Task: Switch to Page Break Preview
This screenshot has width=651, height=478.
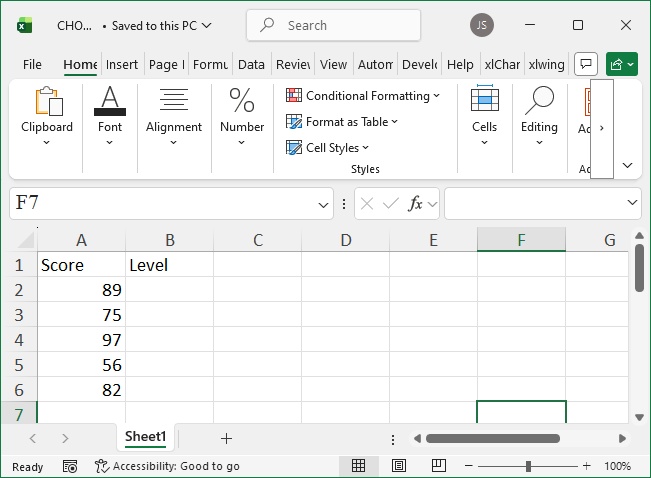Action: (438, 466)
